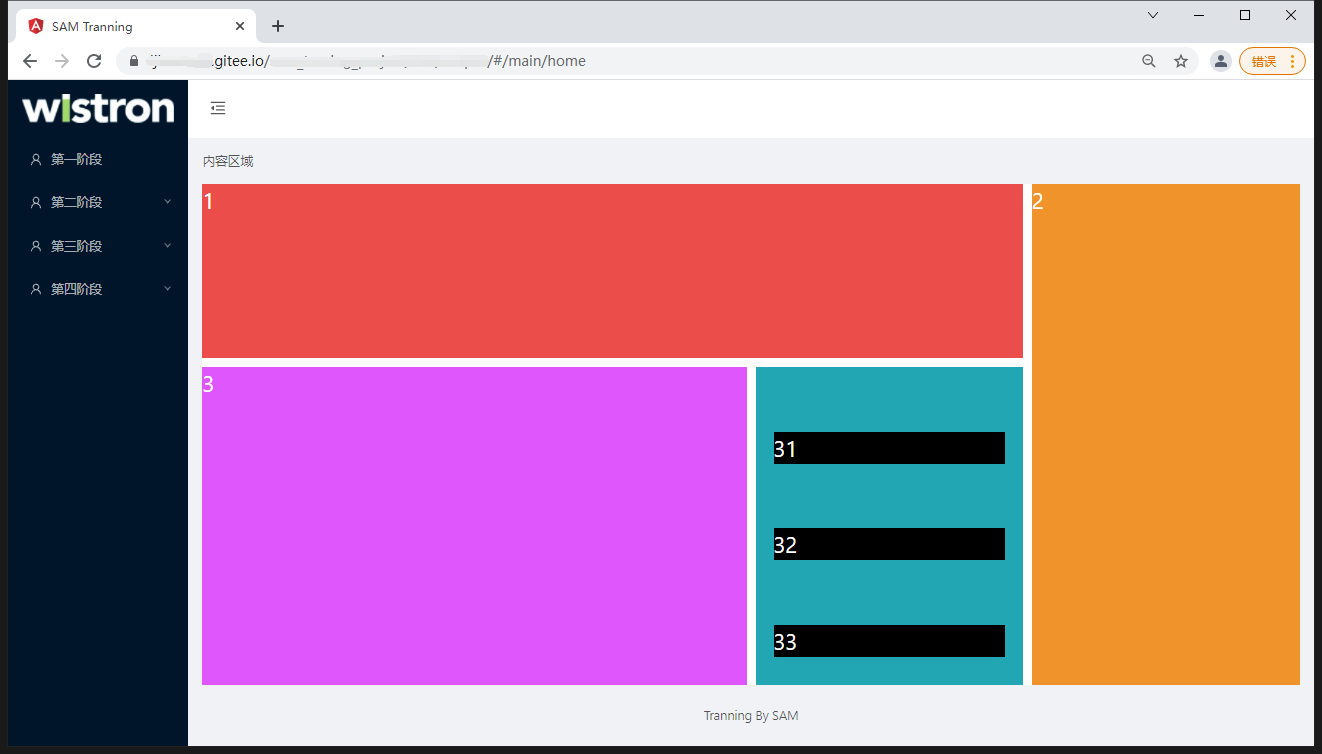Image resolution: width=1322 pixels, height=754 pixels.
Task: Open a new browser tab
Action: (278, 26)
